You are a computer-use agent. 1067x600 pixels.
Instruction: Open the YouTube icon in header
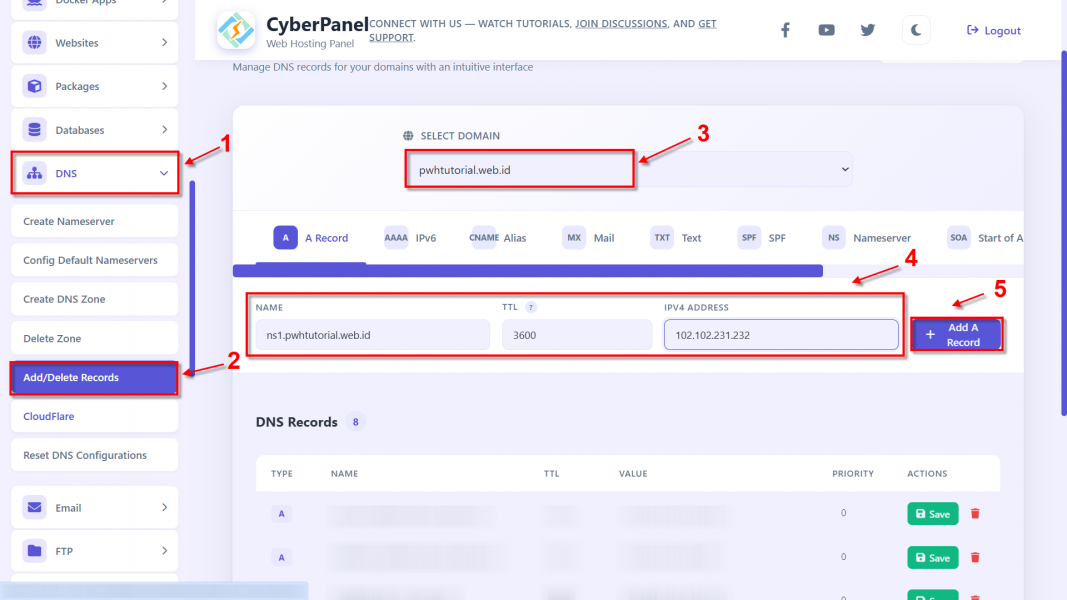coord(826,30)
